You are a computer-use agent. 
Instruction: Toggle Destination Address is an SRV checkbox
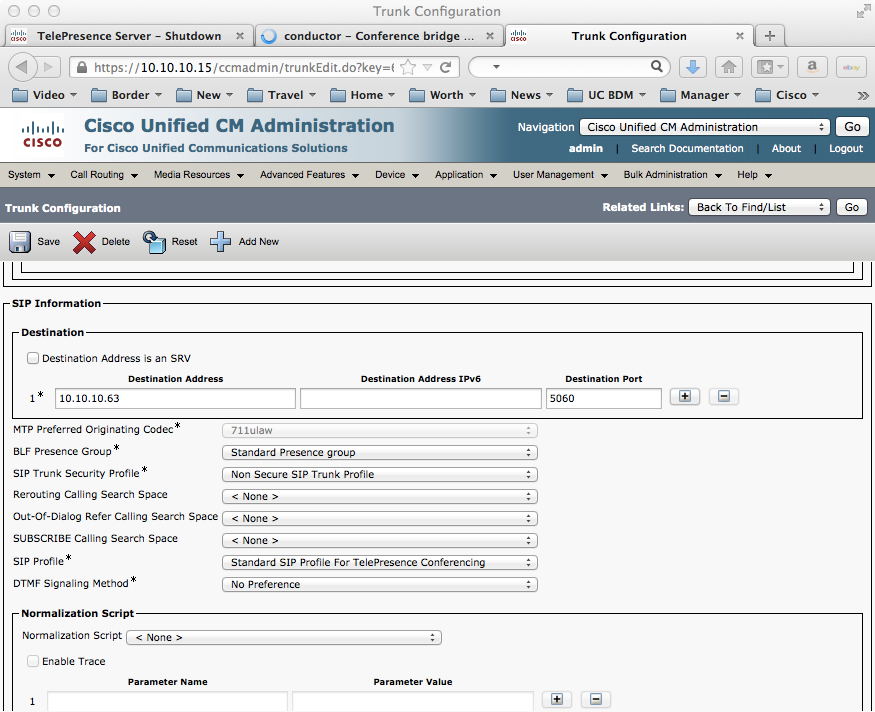point(33,358)
